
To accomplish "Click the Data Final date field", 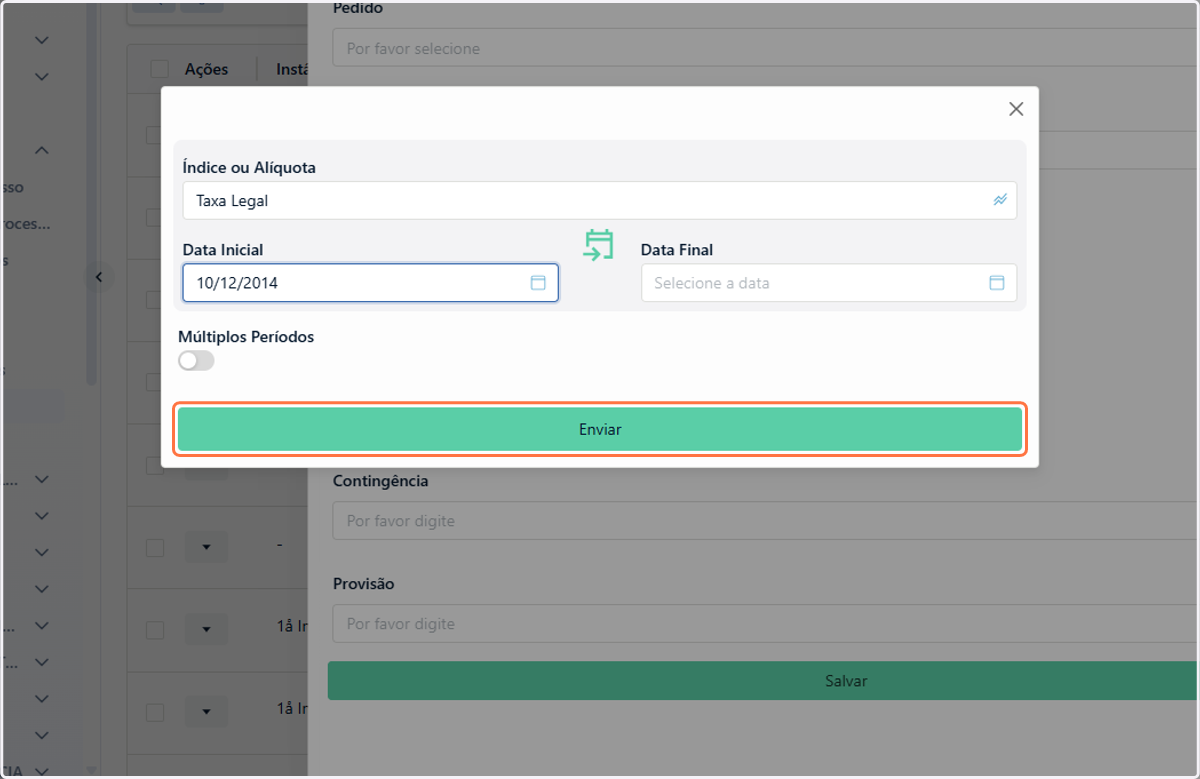I will tap(828, 283).
